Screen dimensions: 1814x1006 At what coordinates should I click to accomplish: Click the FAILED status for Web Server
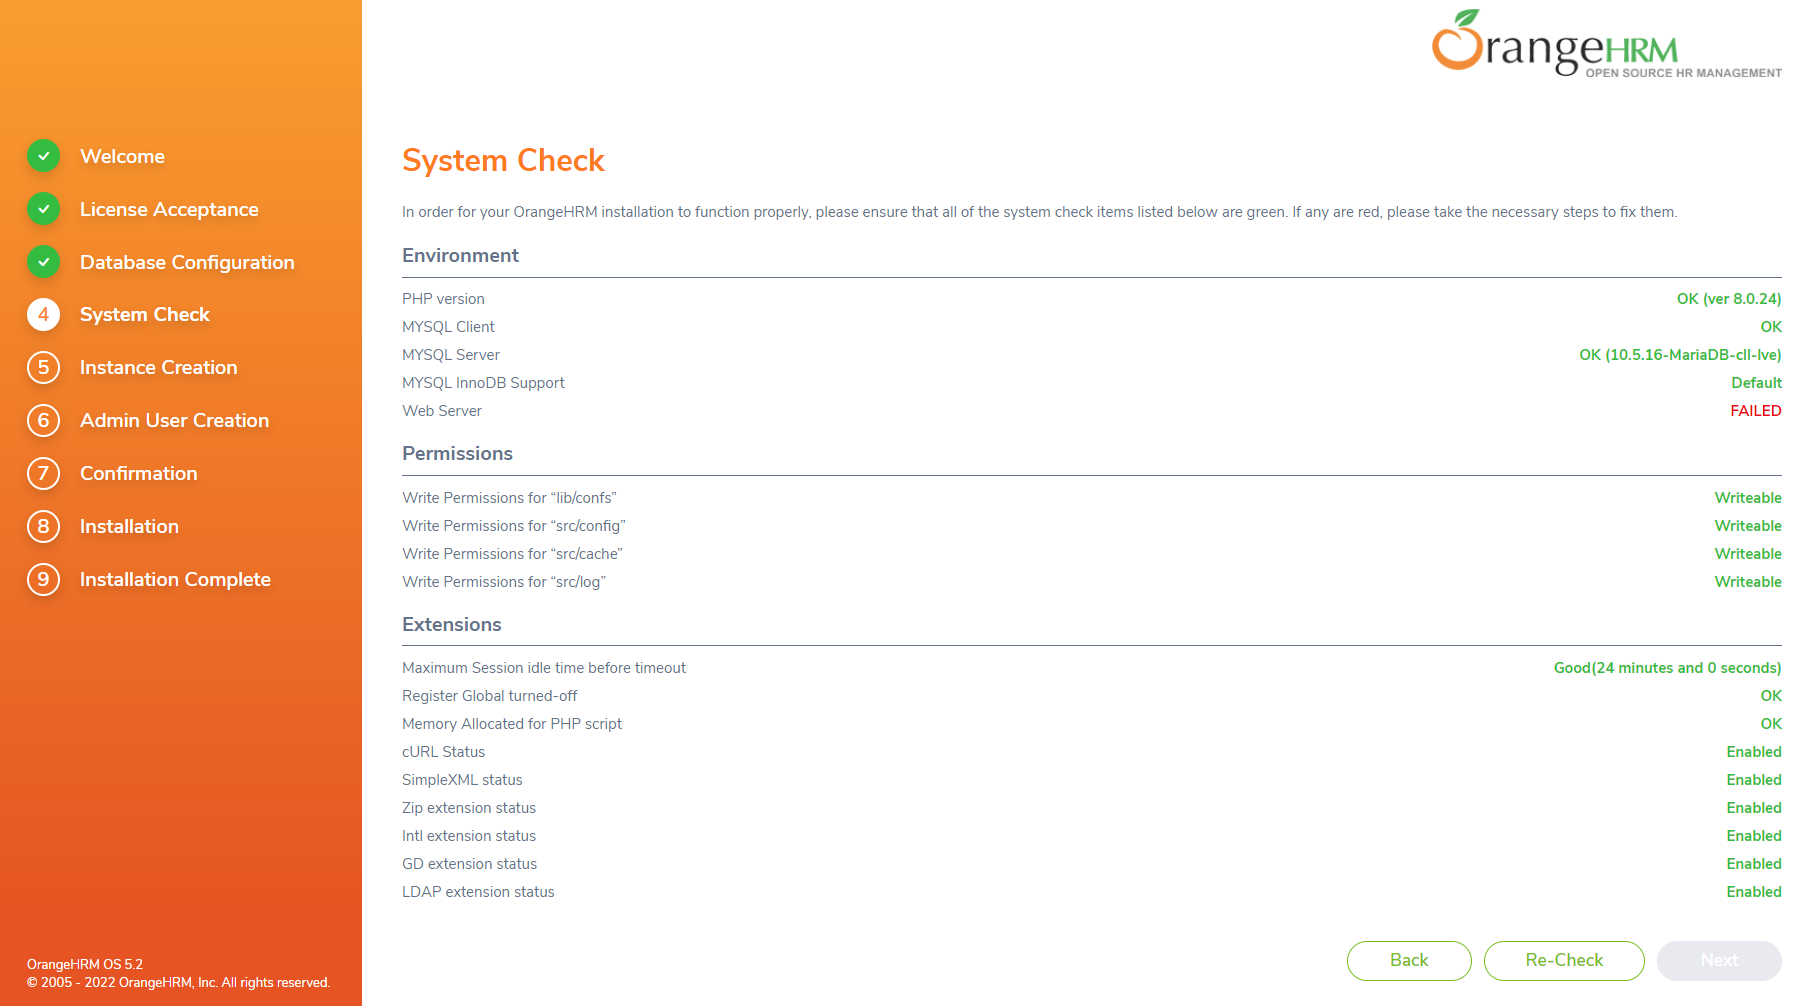(x=1756, y=410)
